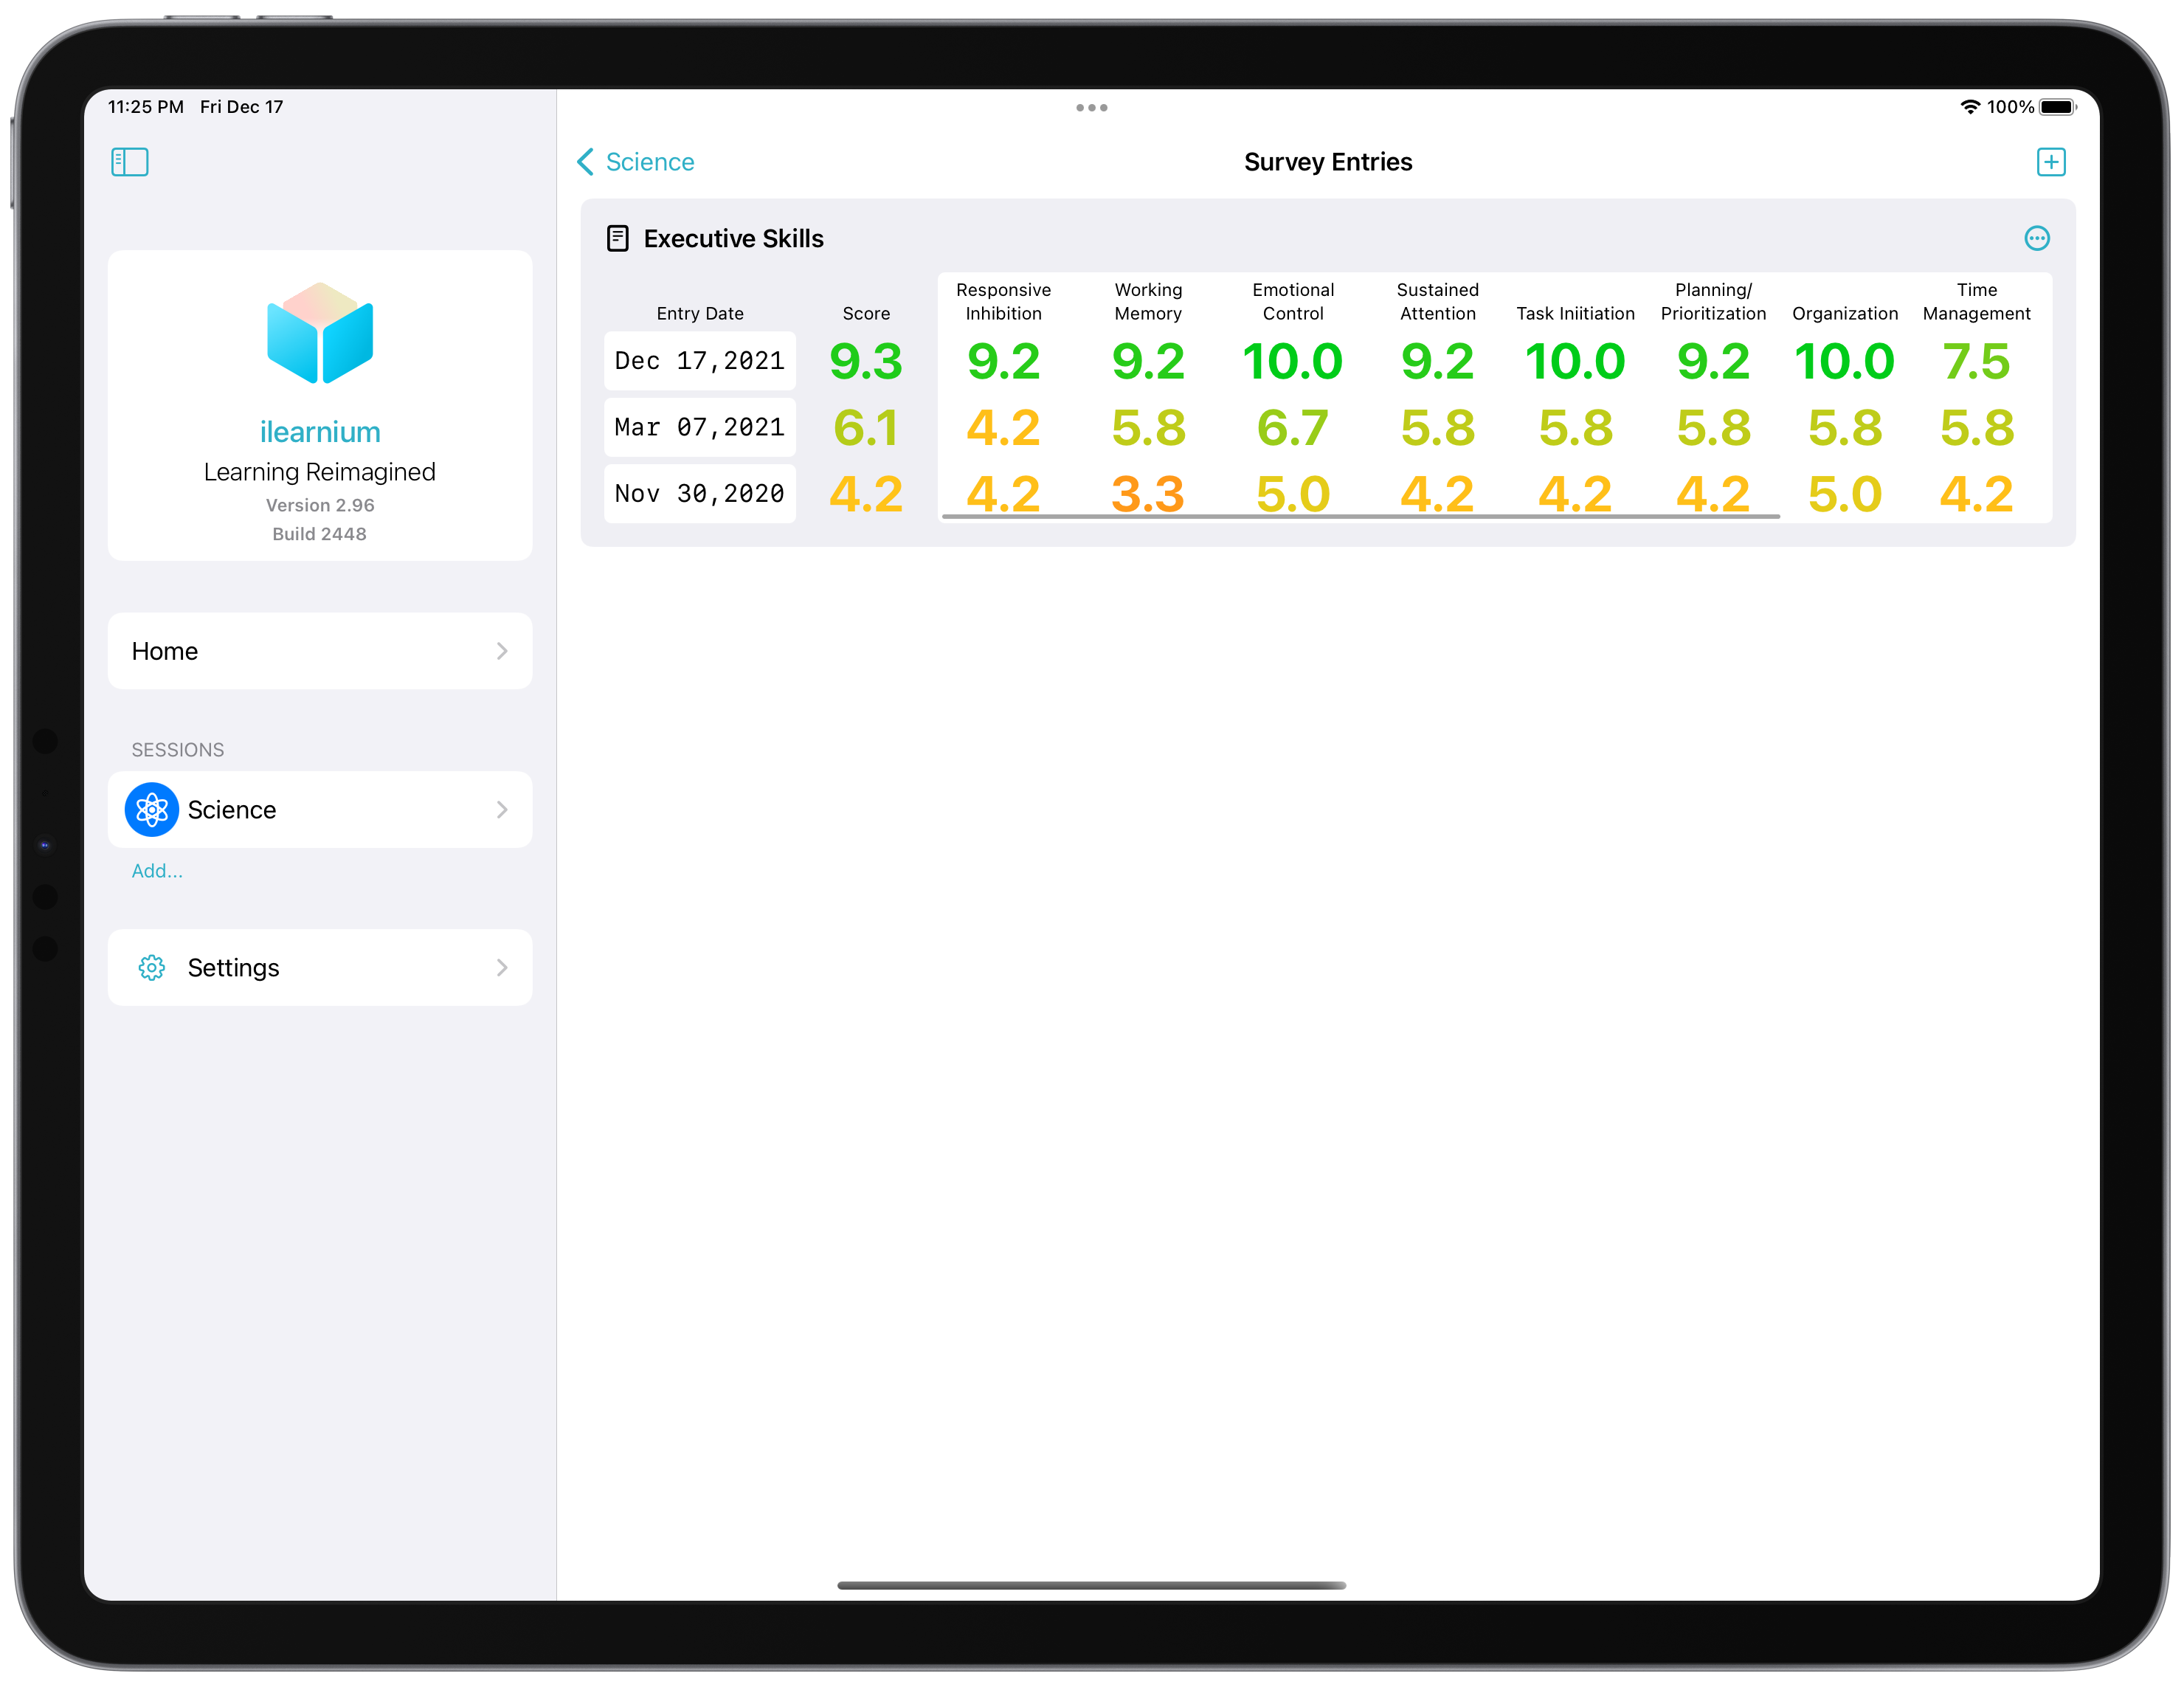Click the ilearnium cube logo

click(320, 333)
